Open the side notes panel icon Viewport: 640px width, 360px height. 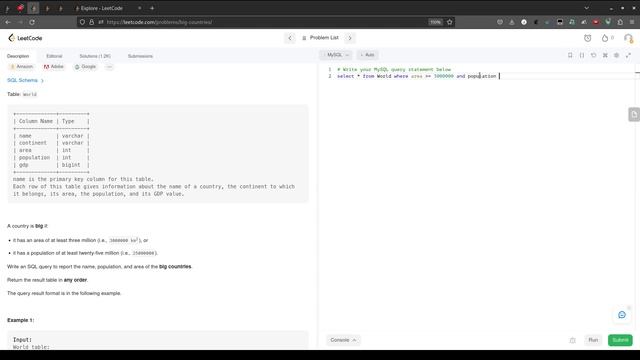coord(634,115)
